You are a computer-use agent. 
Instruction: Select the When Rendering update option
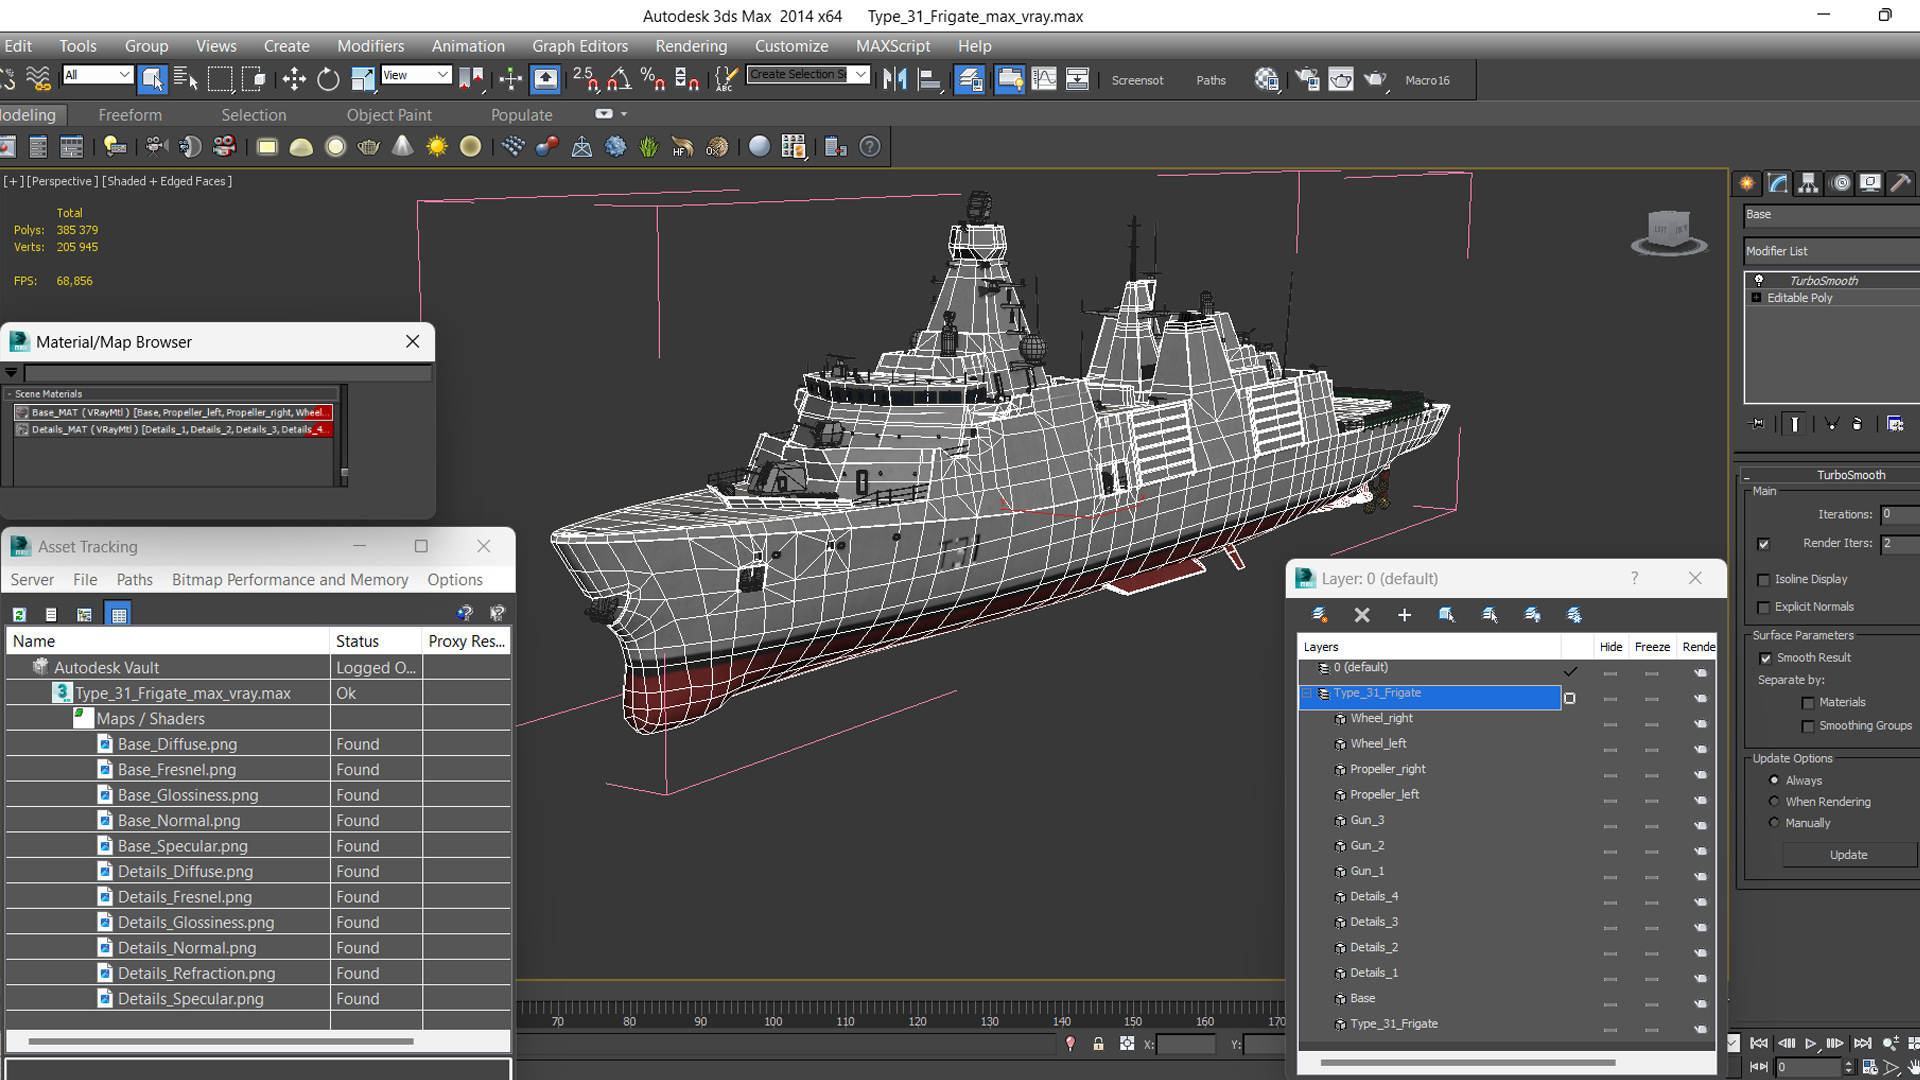[x=1775, y=801]
